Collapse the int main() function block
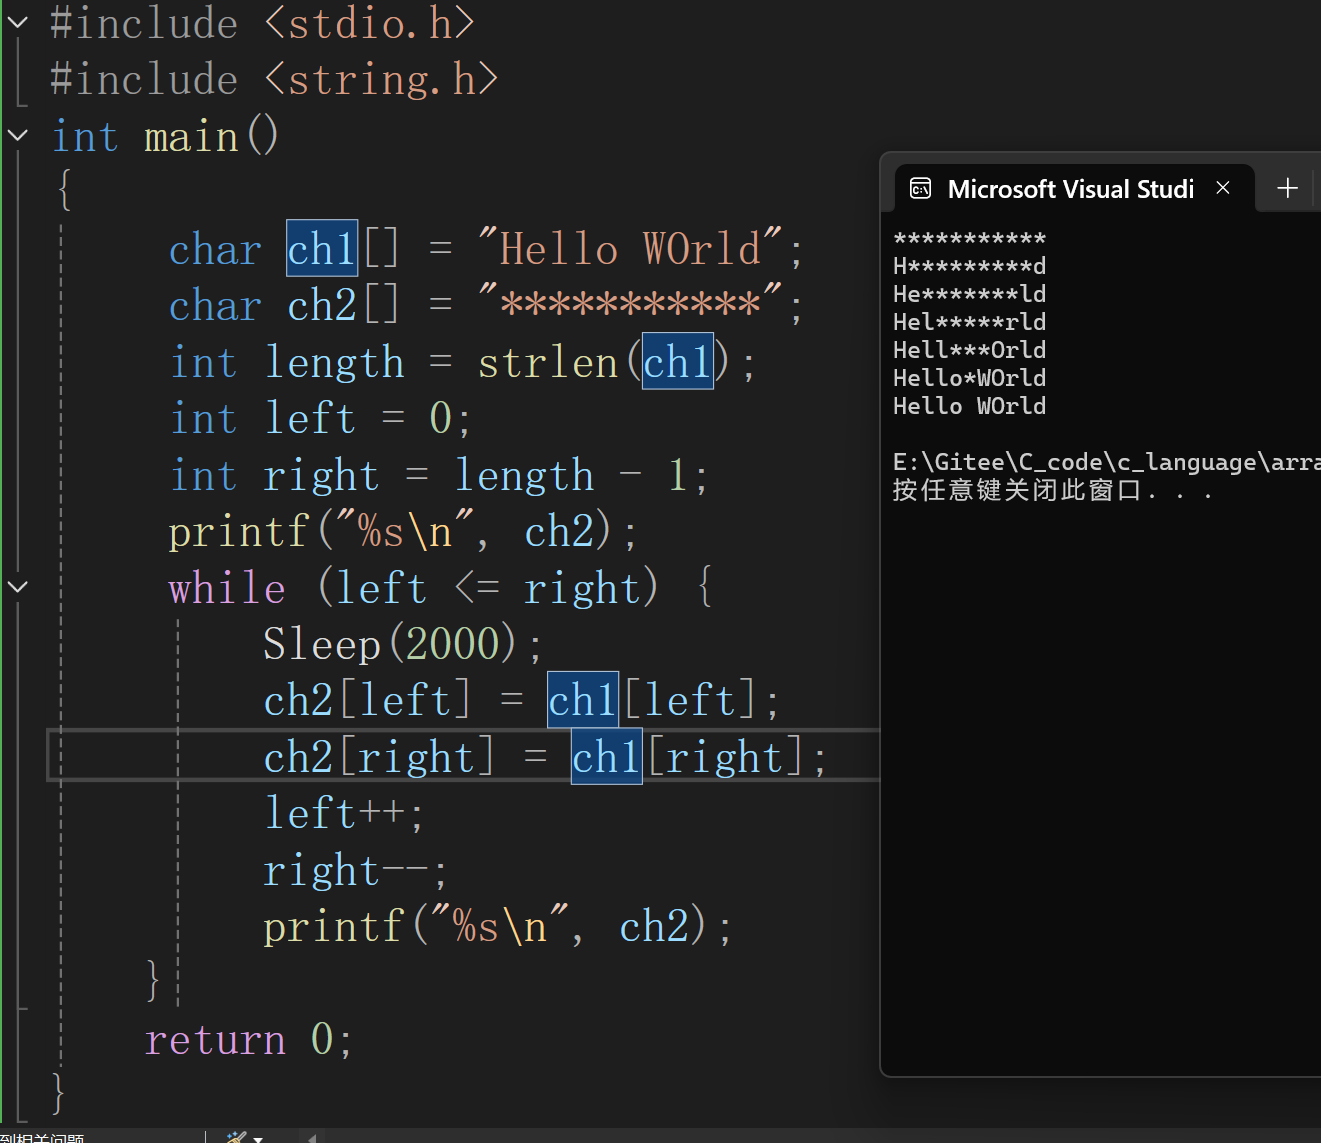 [x=18, y=134]
